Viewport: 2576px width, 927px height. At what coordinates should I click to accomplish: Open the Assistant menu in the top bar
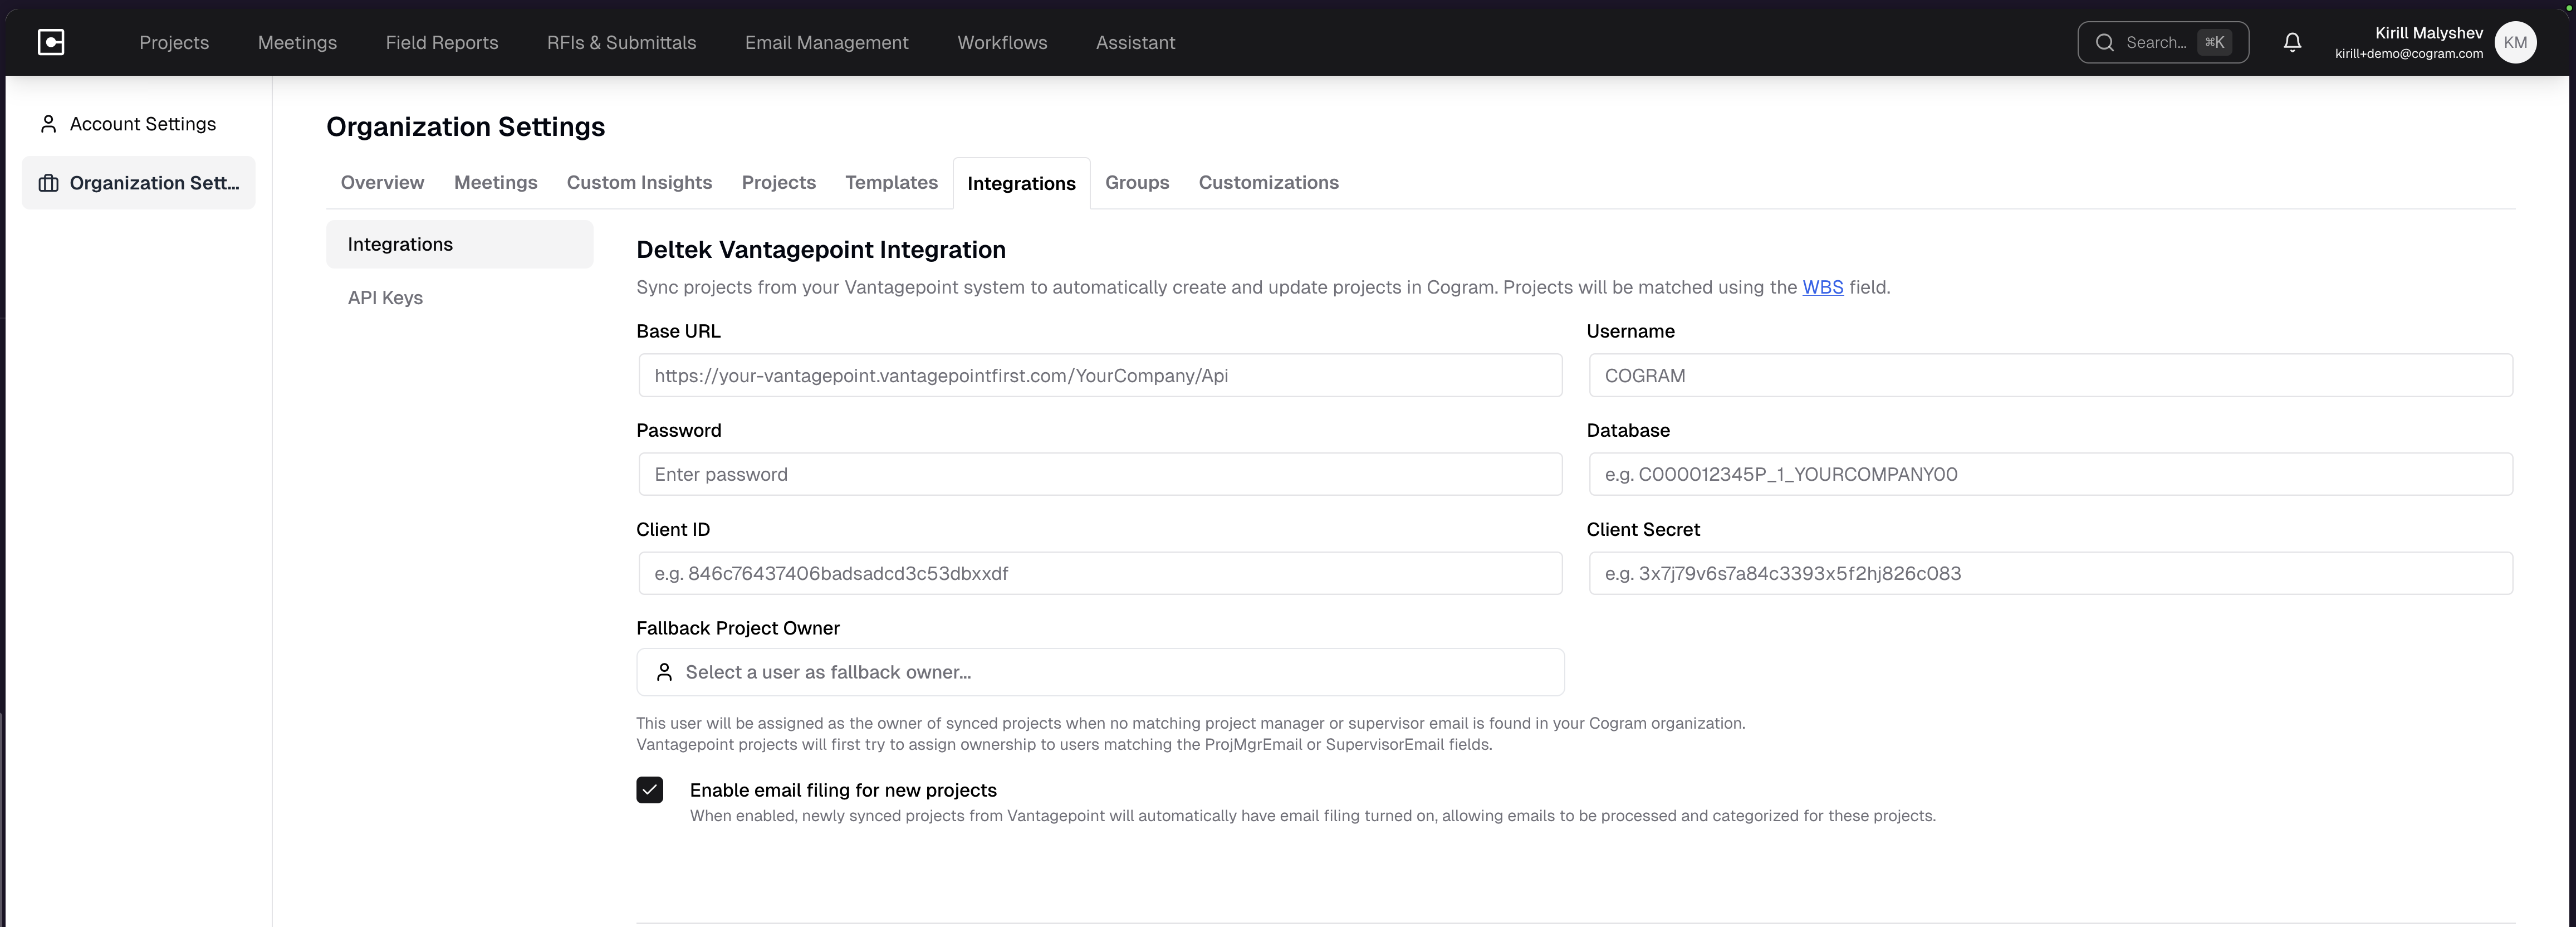1135,42
